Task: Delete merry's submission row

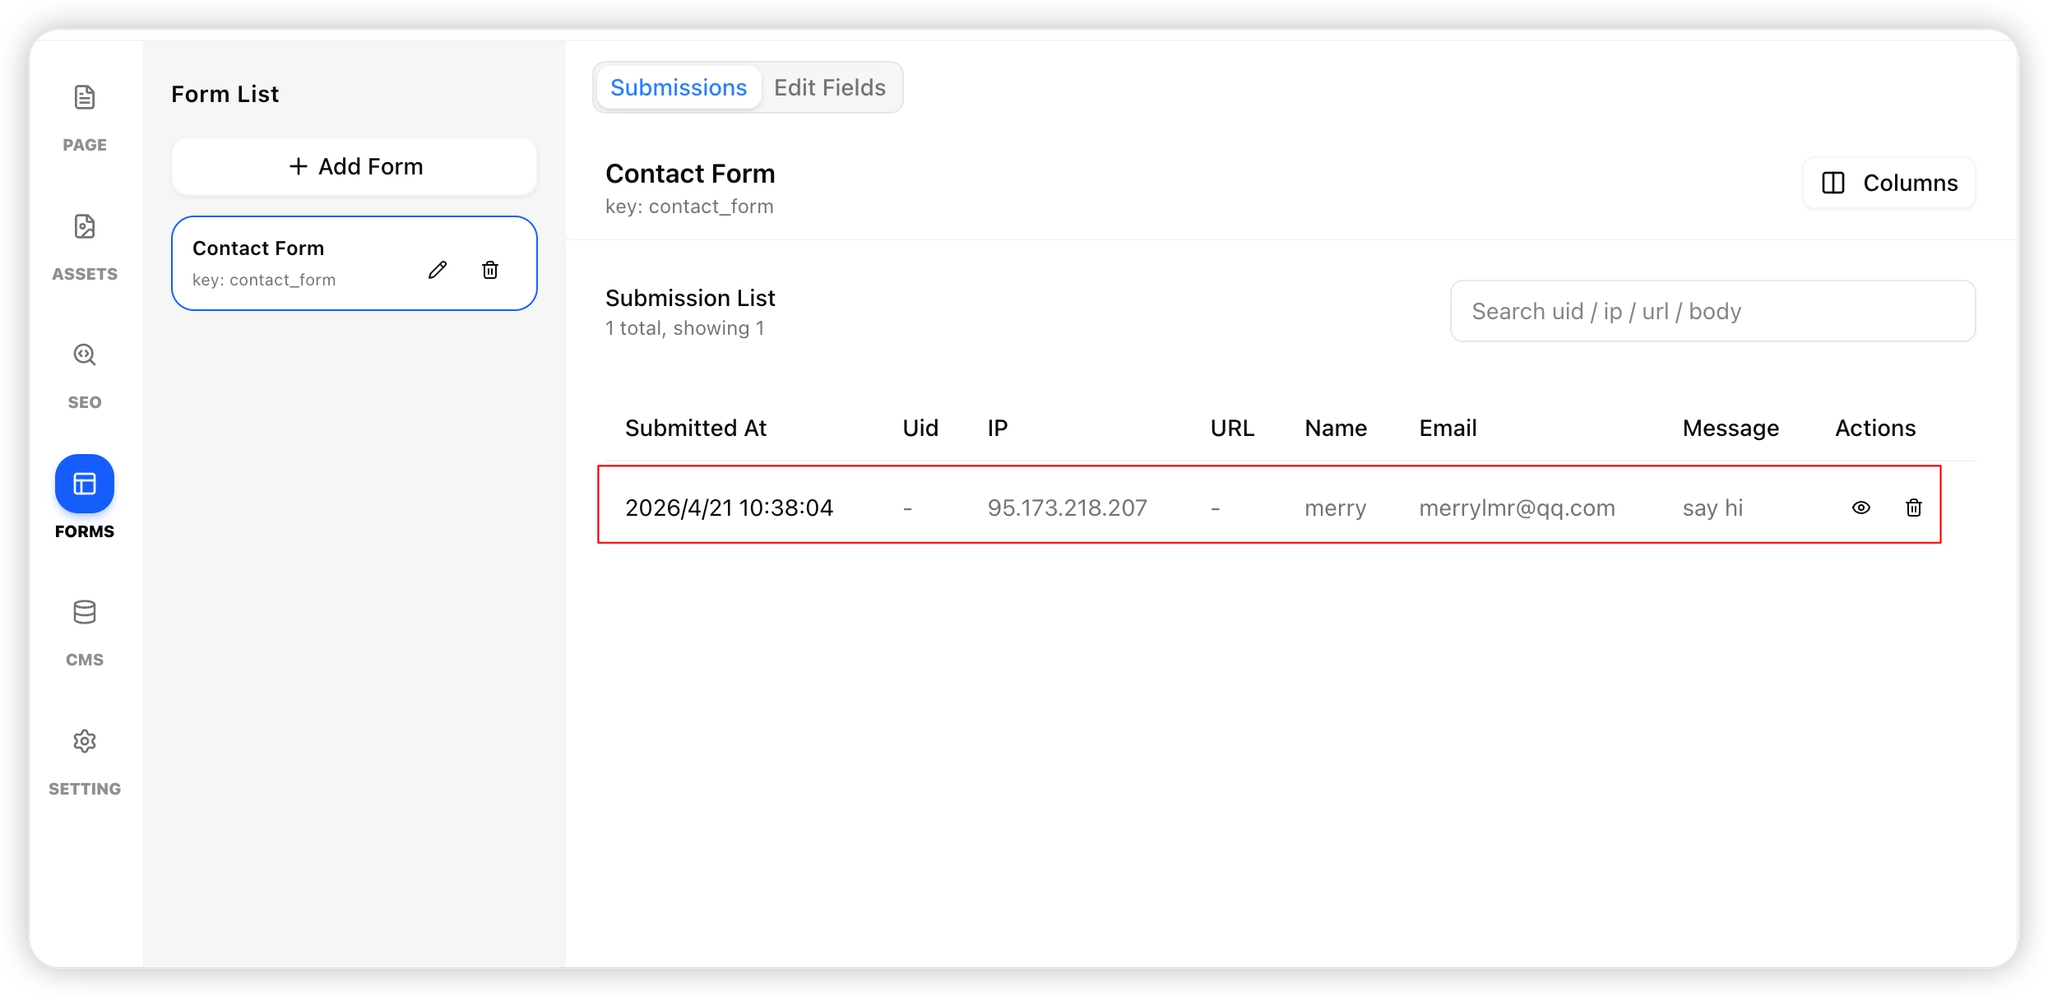Action: coord(1913,508)
